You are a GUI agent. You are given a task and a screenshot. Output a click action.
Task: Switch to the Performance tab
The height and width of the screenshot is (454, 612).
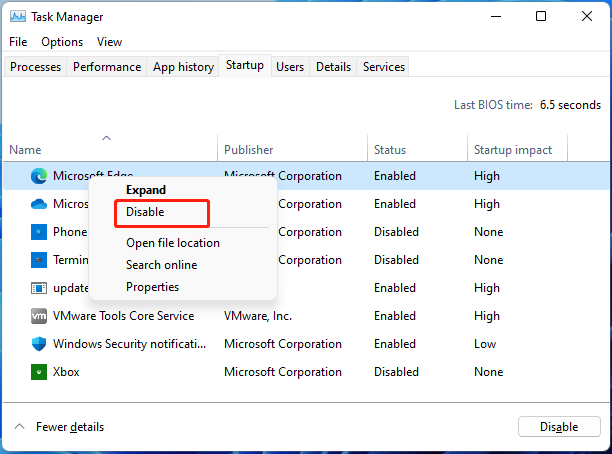[x=107, y=67]
